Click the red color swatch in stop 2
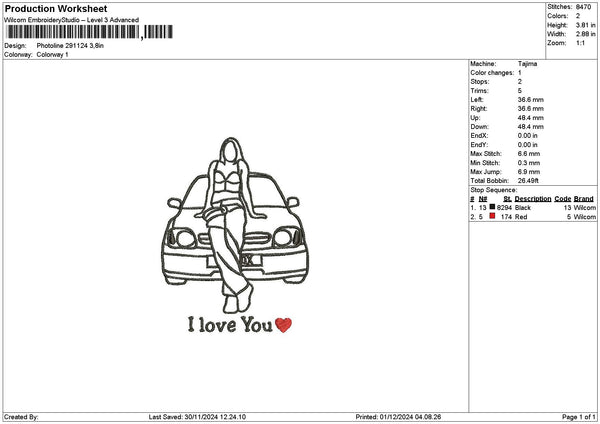Viewport: 600px width, 424px height. 492,216
